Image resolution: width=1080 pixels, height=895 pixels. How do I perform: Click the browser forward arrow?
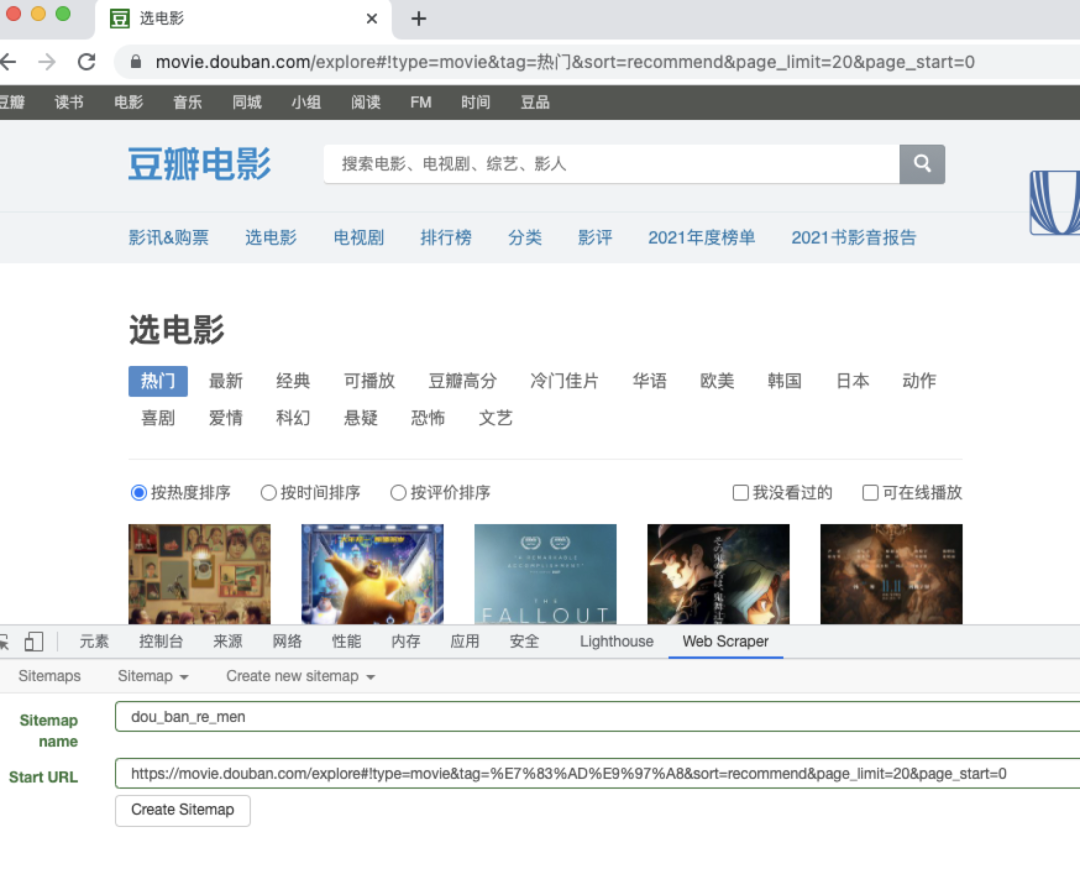pyautogui.click(x=47, y=62)
